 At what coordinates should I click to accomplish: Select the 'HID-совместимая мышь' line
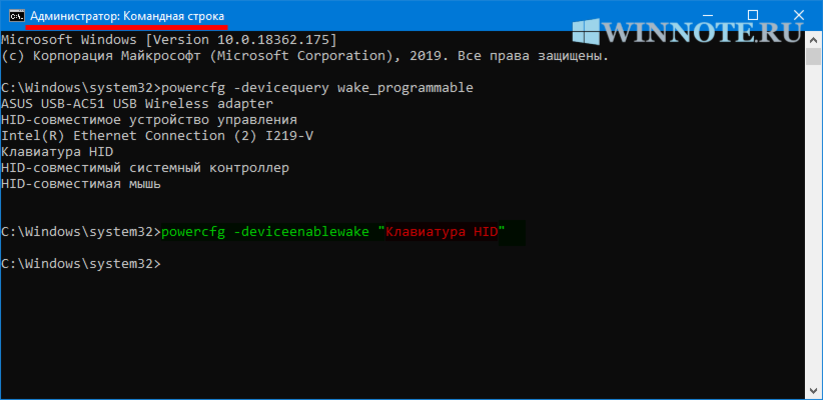(x=81, y=184)
